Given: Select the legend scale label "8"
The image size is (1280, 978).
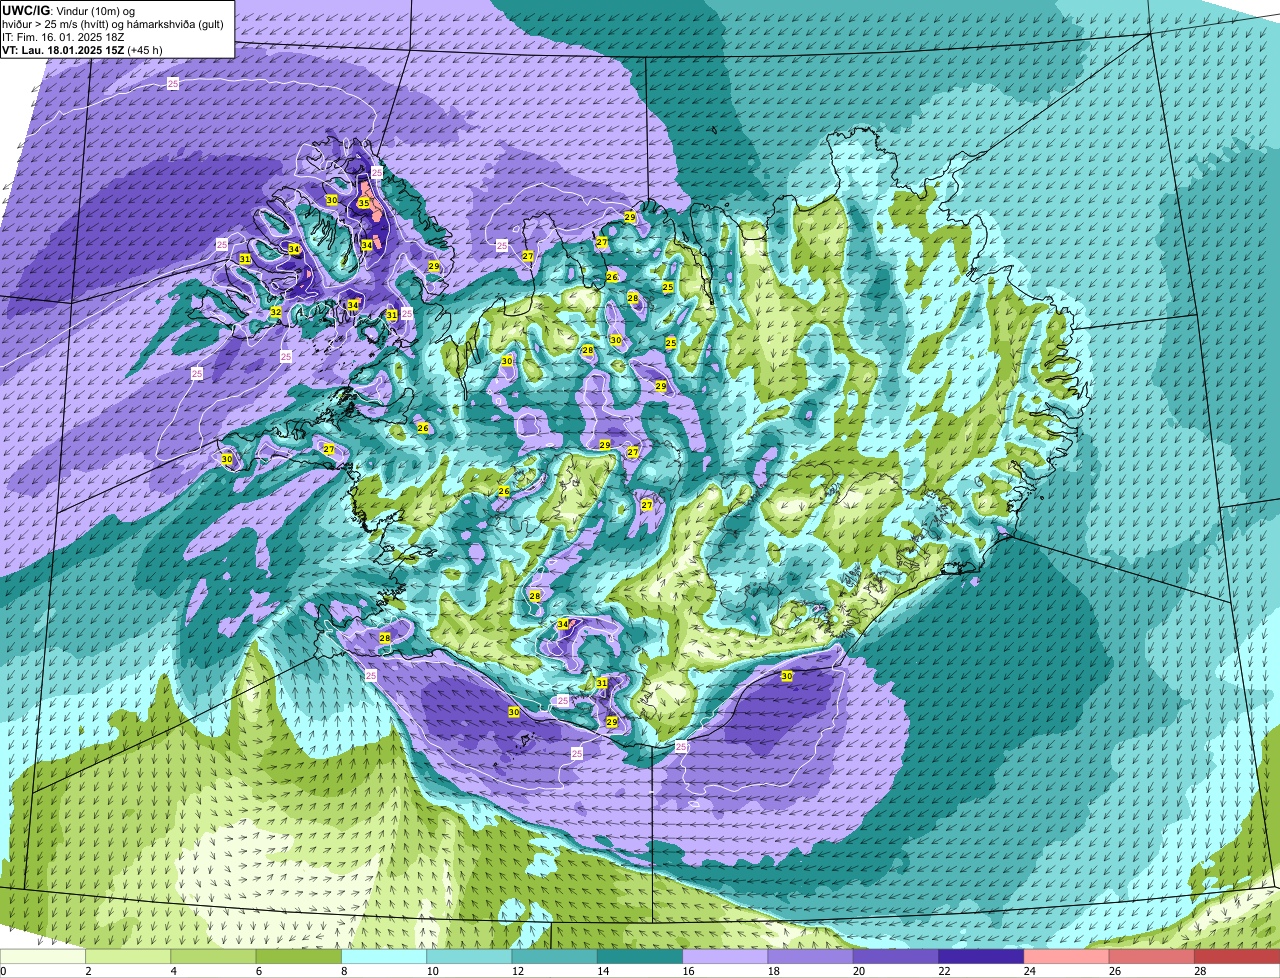Looking at the screenshot, I should coord(344,971).
